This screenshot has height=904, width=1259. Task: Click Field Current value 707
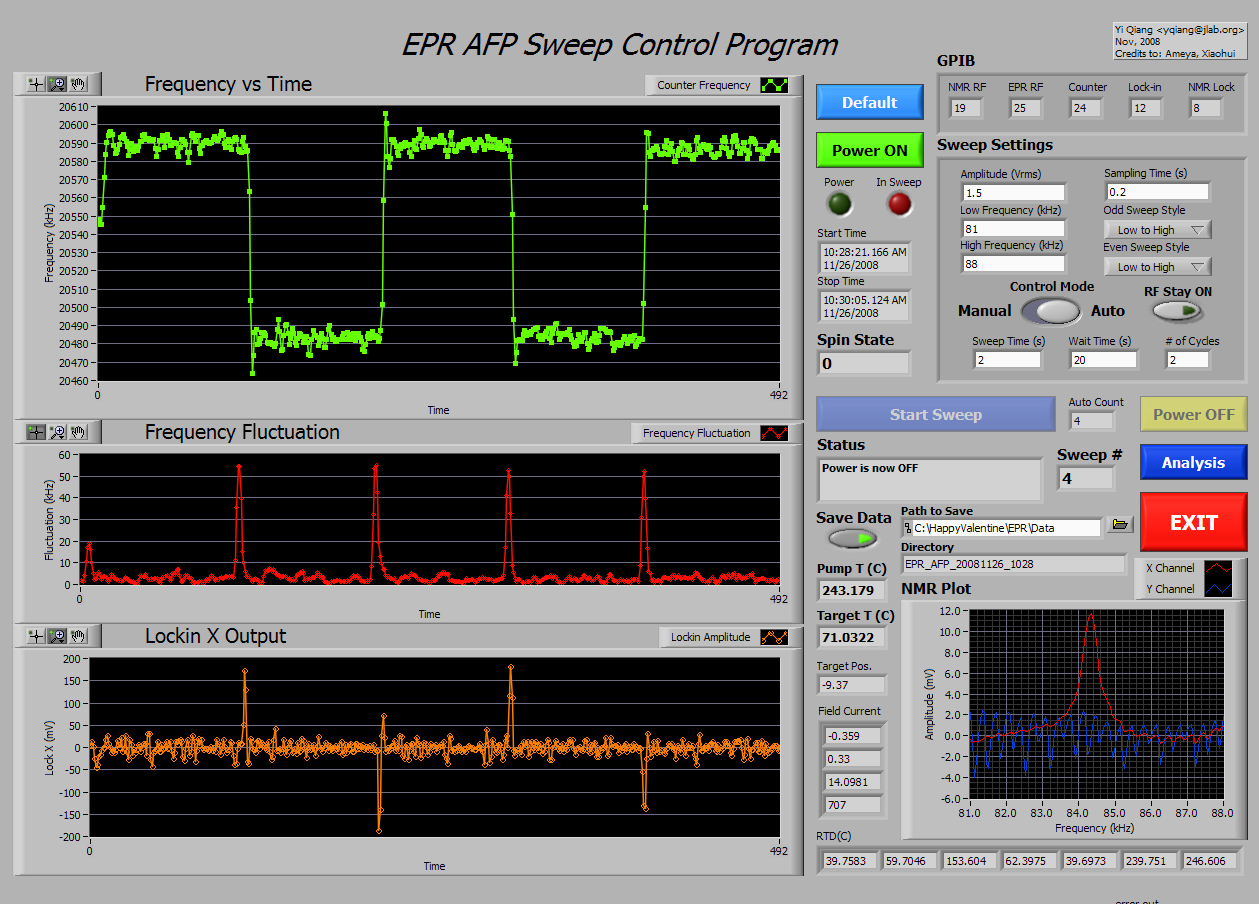(x=852, y=805)
